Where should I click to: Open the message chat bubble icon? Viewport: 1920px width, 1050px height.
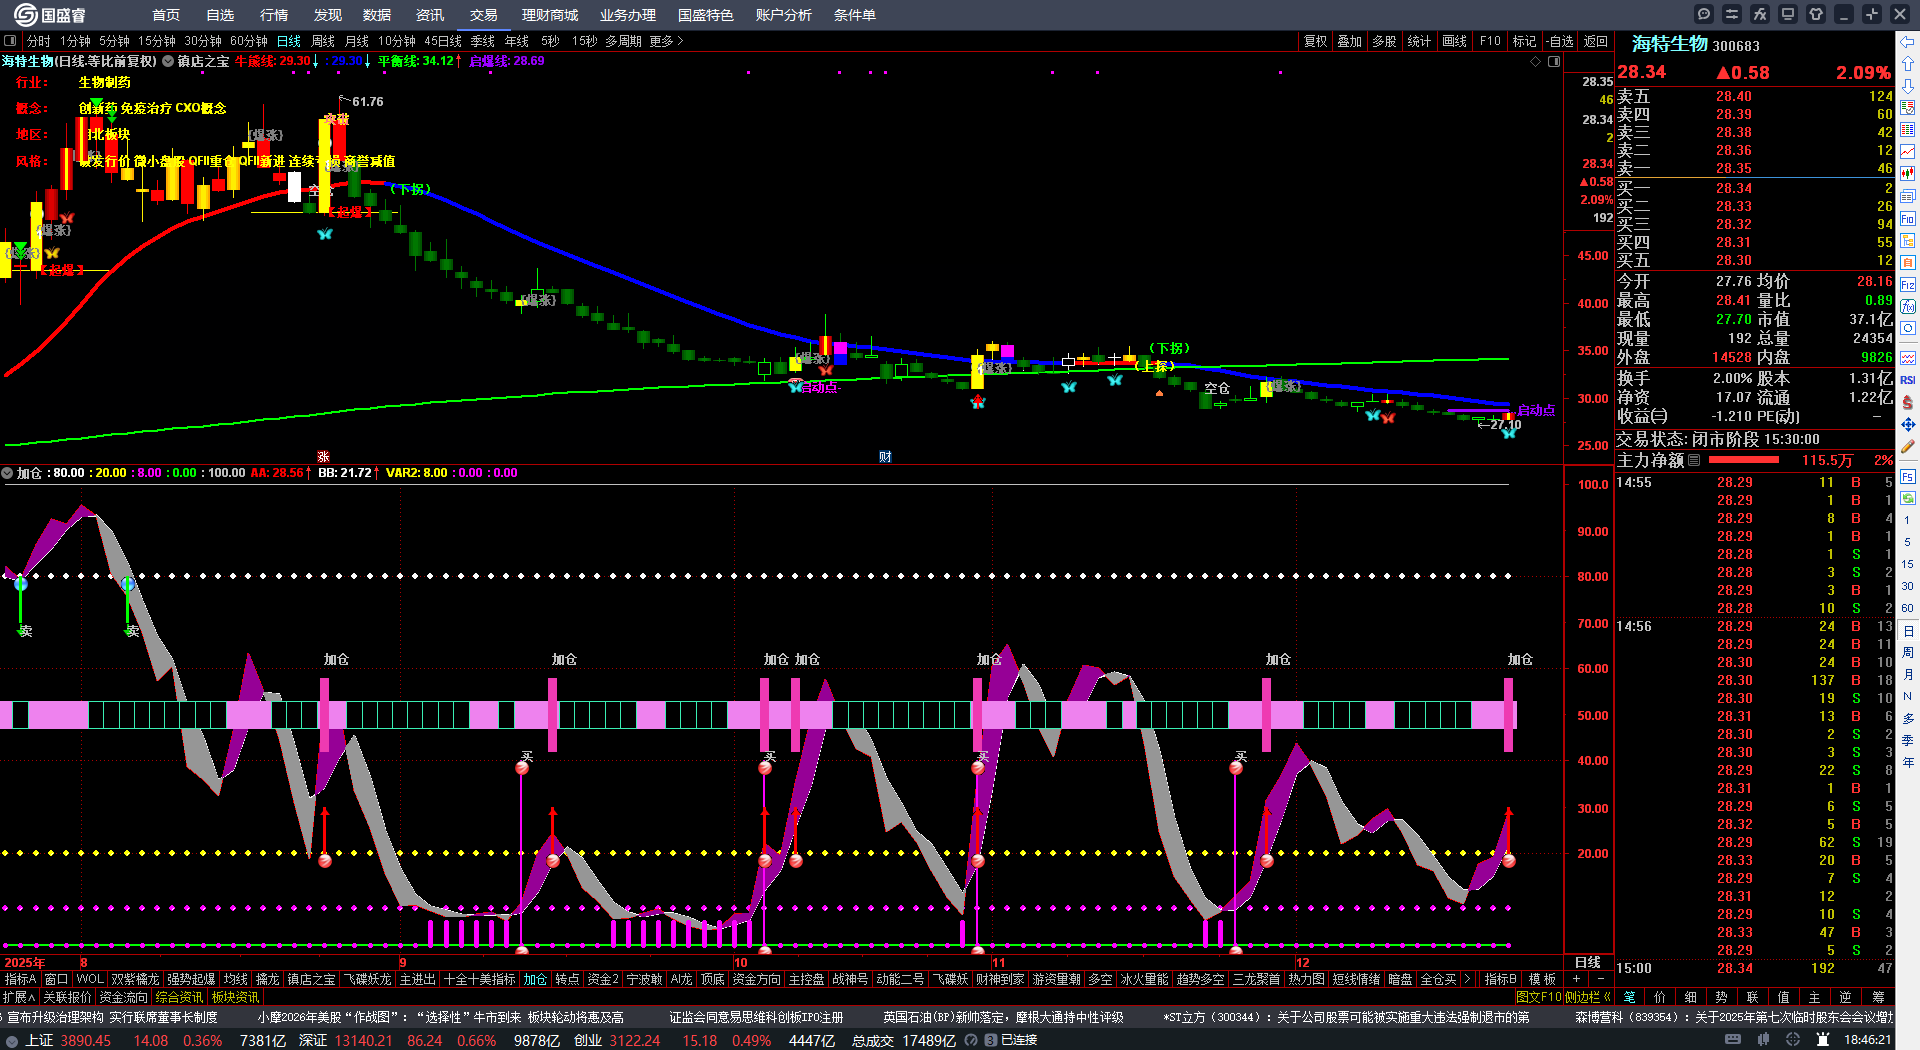(1704, 14)
